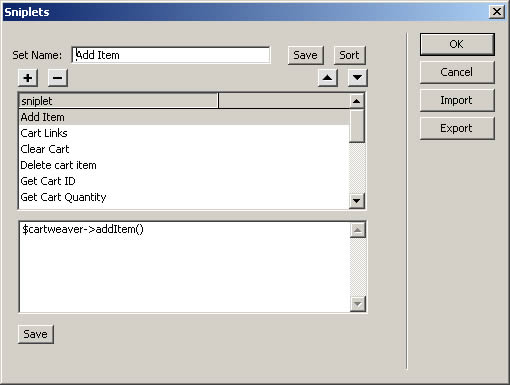Add a new sniplet with the plus button
510x385 pixels.
click(x=28, y=78)
